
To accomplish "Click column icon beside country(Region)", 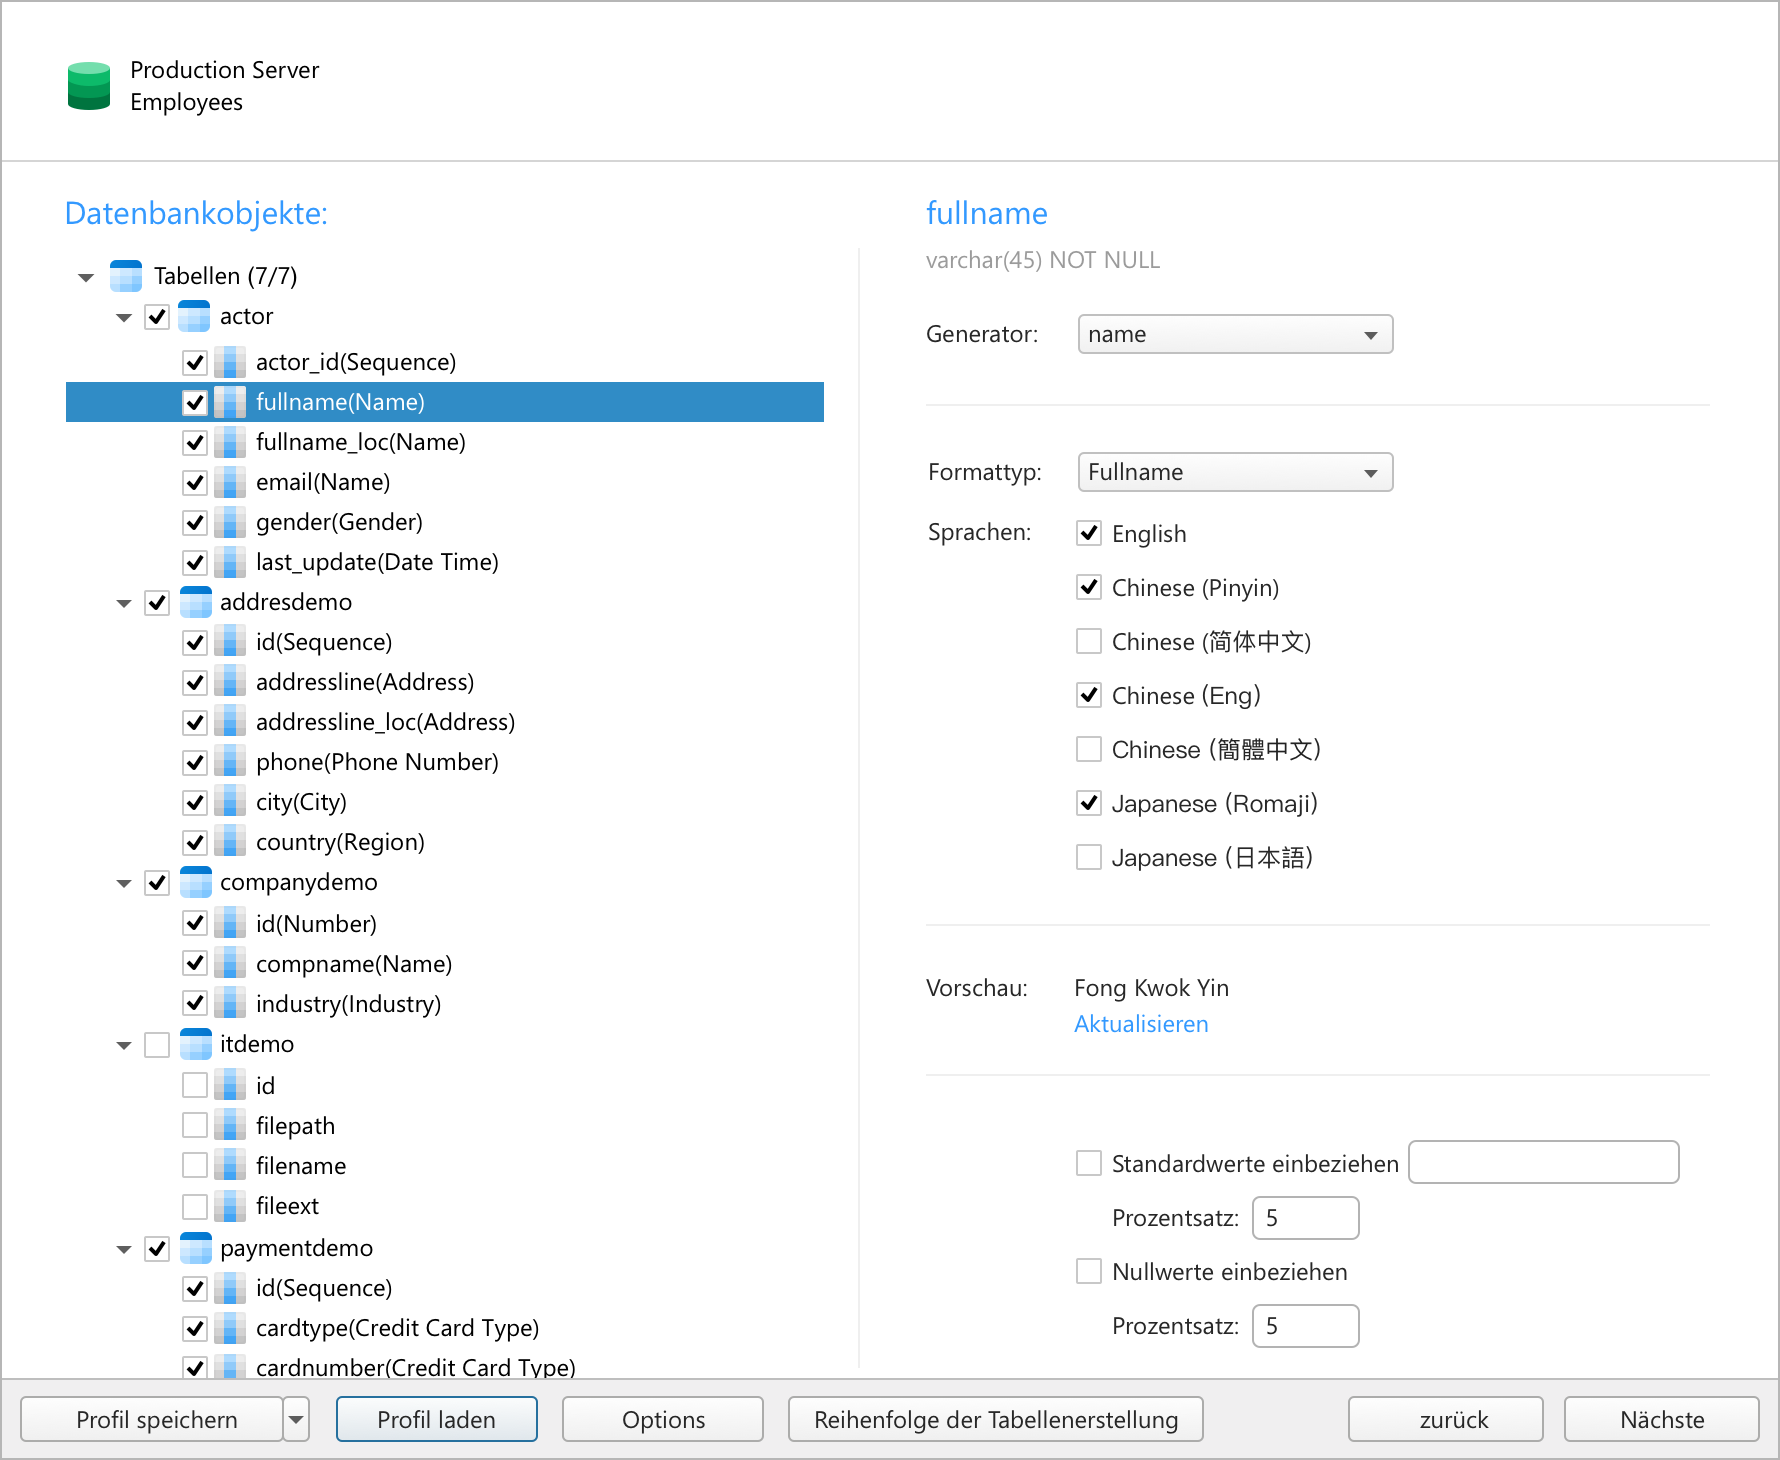I will click(231, 842).
